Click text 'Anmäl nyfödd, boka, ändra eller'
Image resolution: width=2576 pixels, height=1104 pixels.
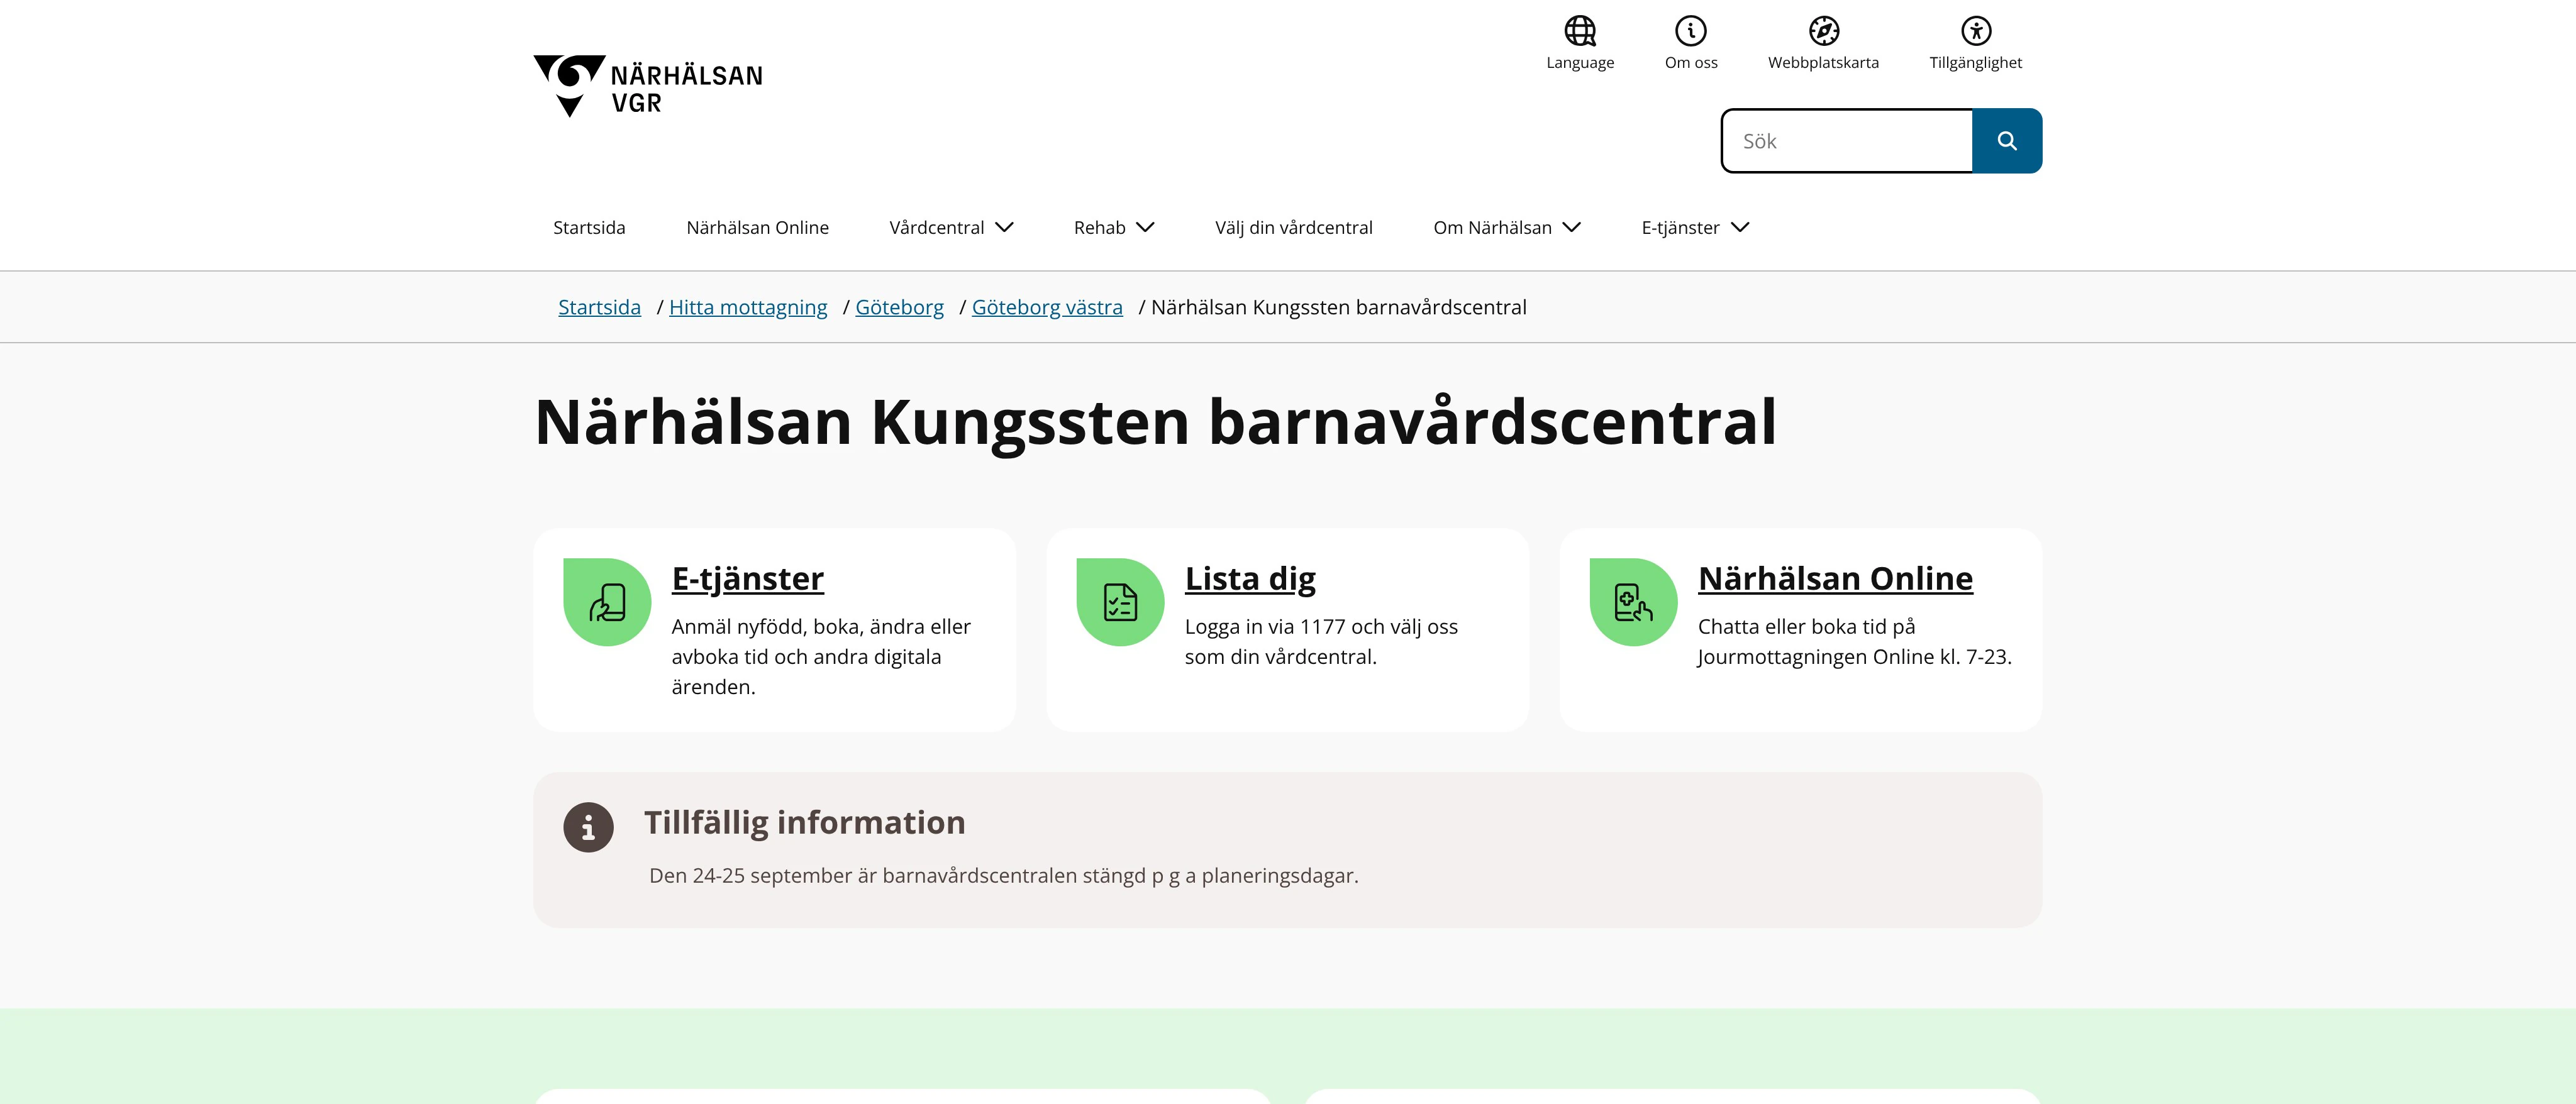821,627
